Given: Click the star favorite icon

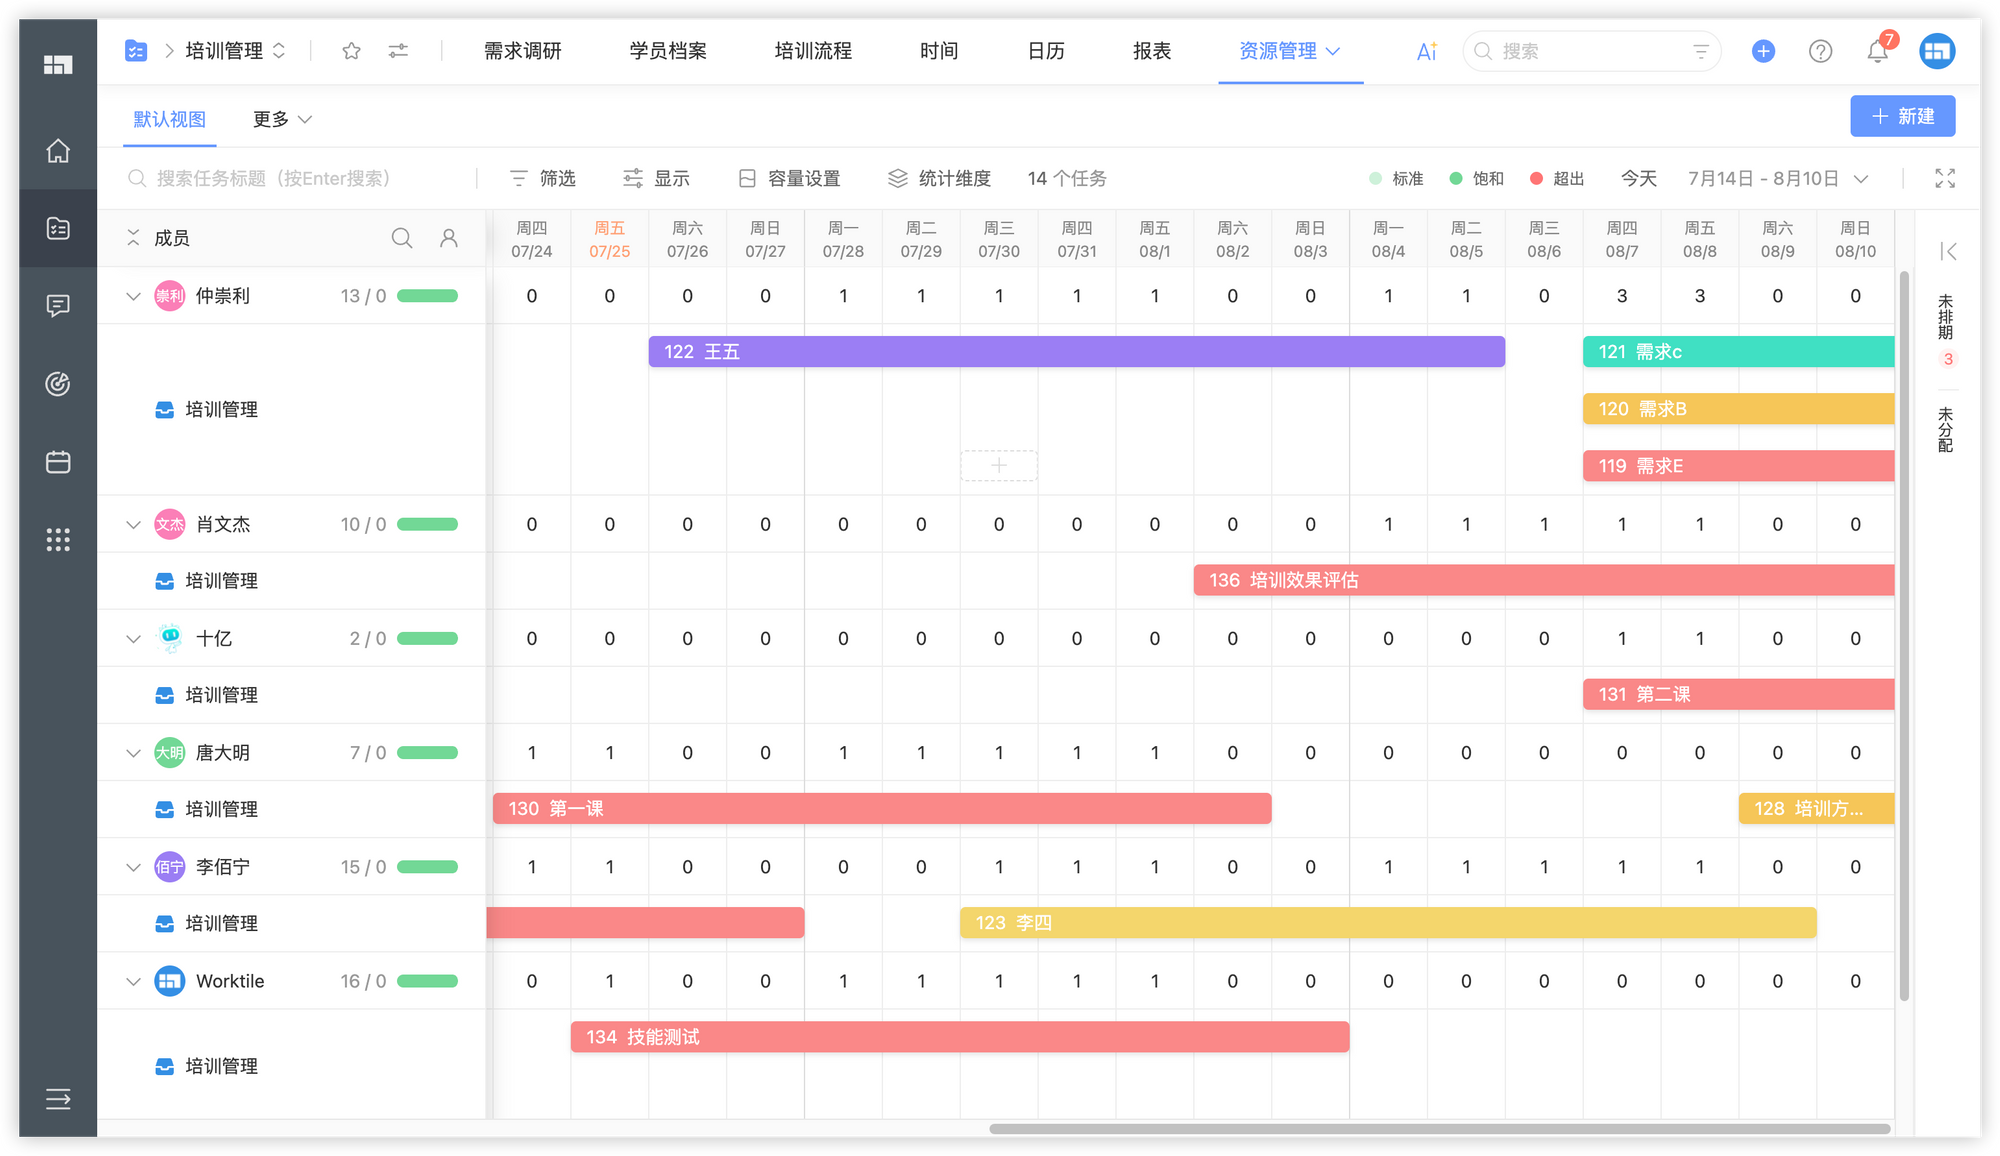Looking at the screenshot, I should (351, 51).
